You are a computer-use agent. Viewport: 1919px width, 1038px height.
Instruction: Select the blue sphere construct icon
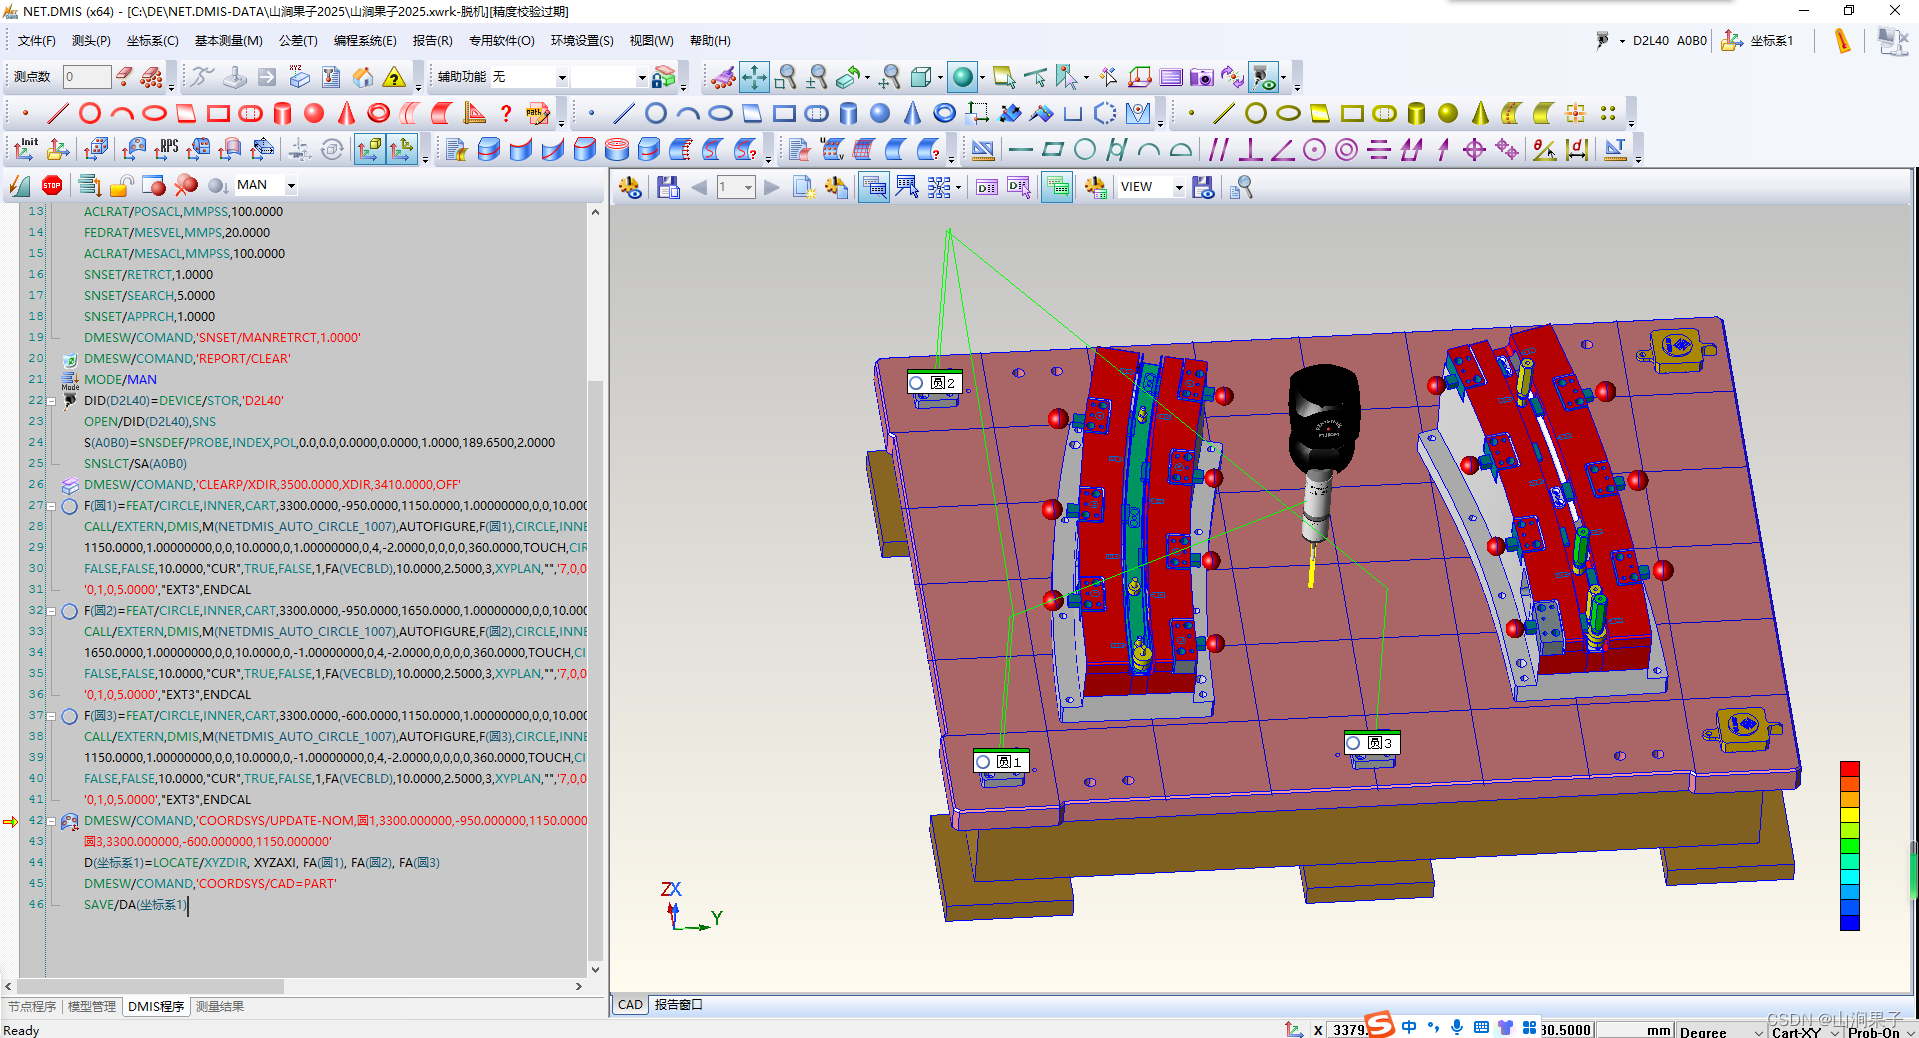pyautogui.click(x=880, y=113)
